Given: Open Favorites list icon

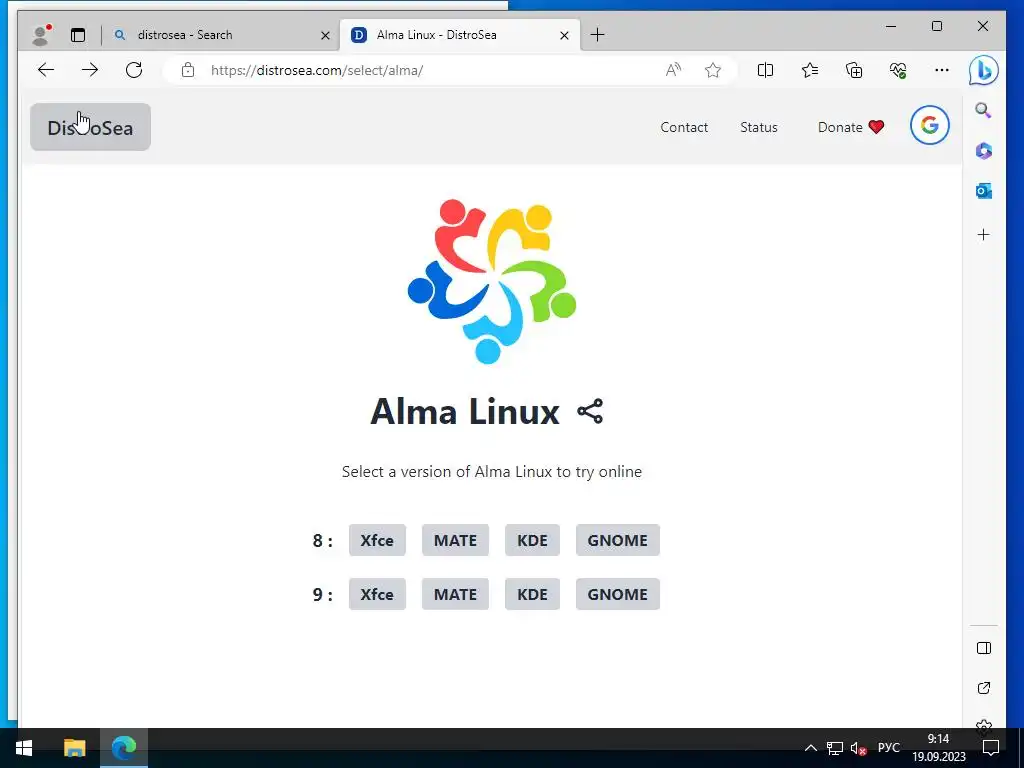Looking at the screenshot, I should (810, 70).
